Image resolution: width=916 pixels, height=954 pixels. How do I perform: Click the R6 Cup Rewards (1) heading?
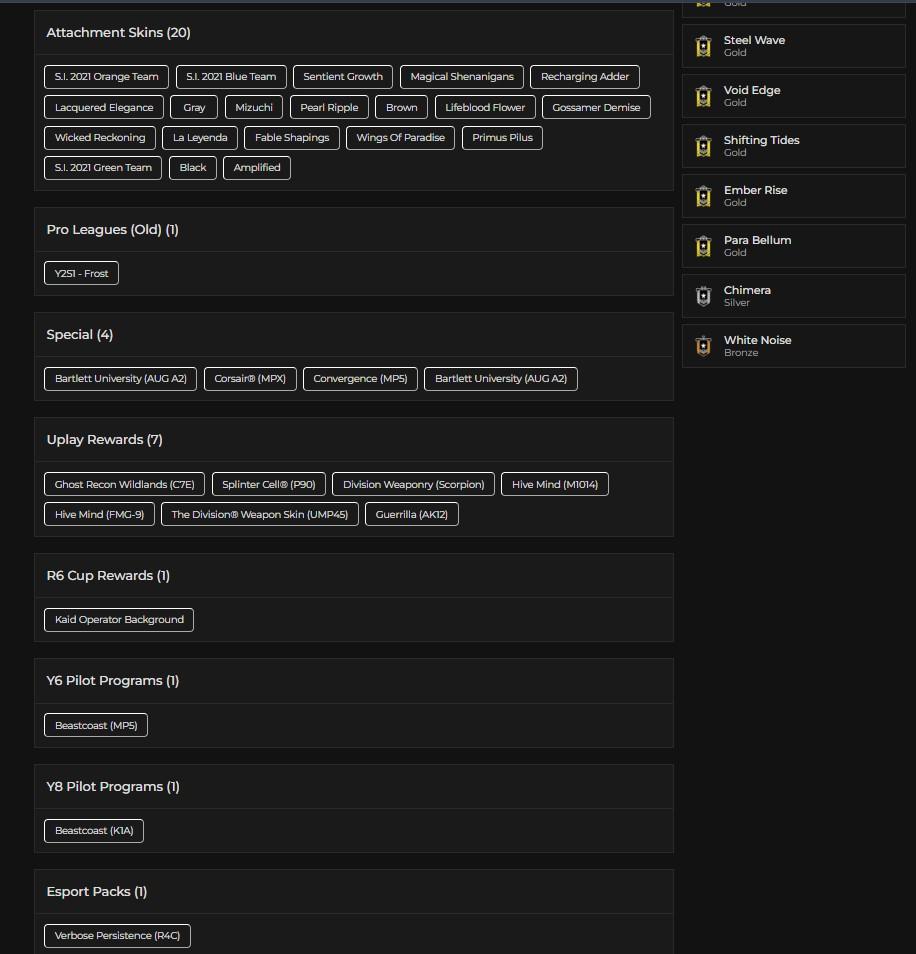tap(108, 576)
